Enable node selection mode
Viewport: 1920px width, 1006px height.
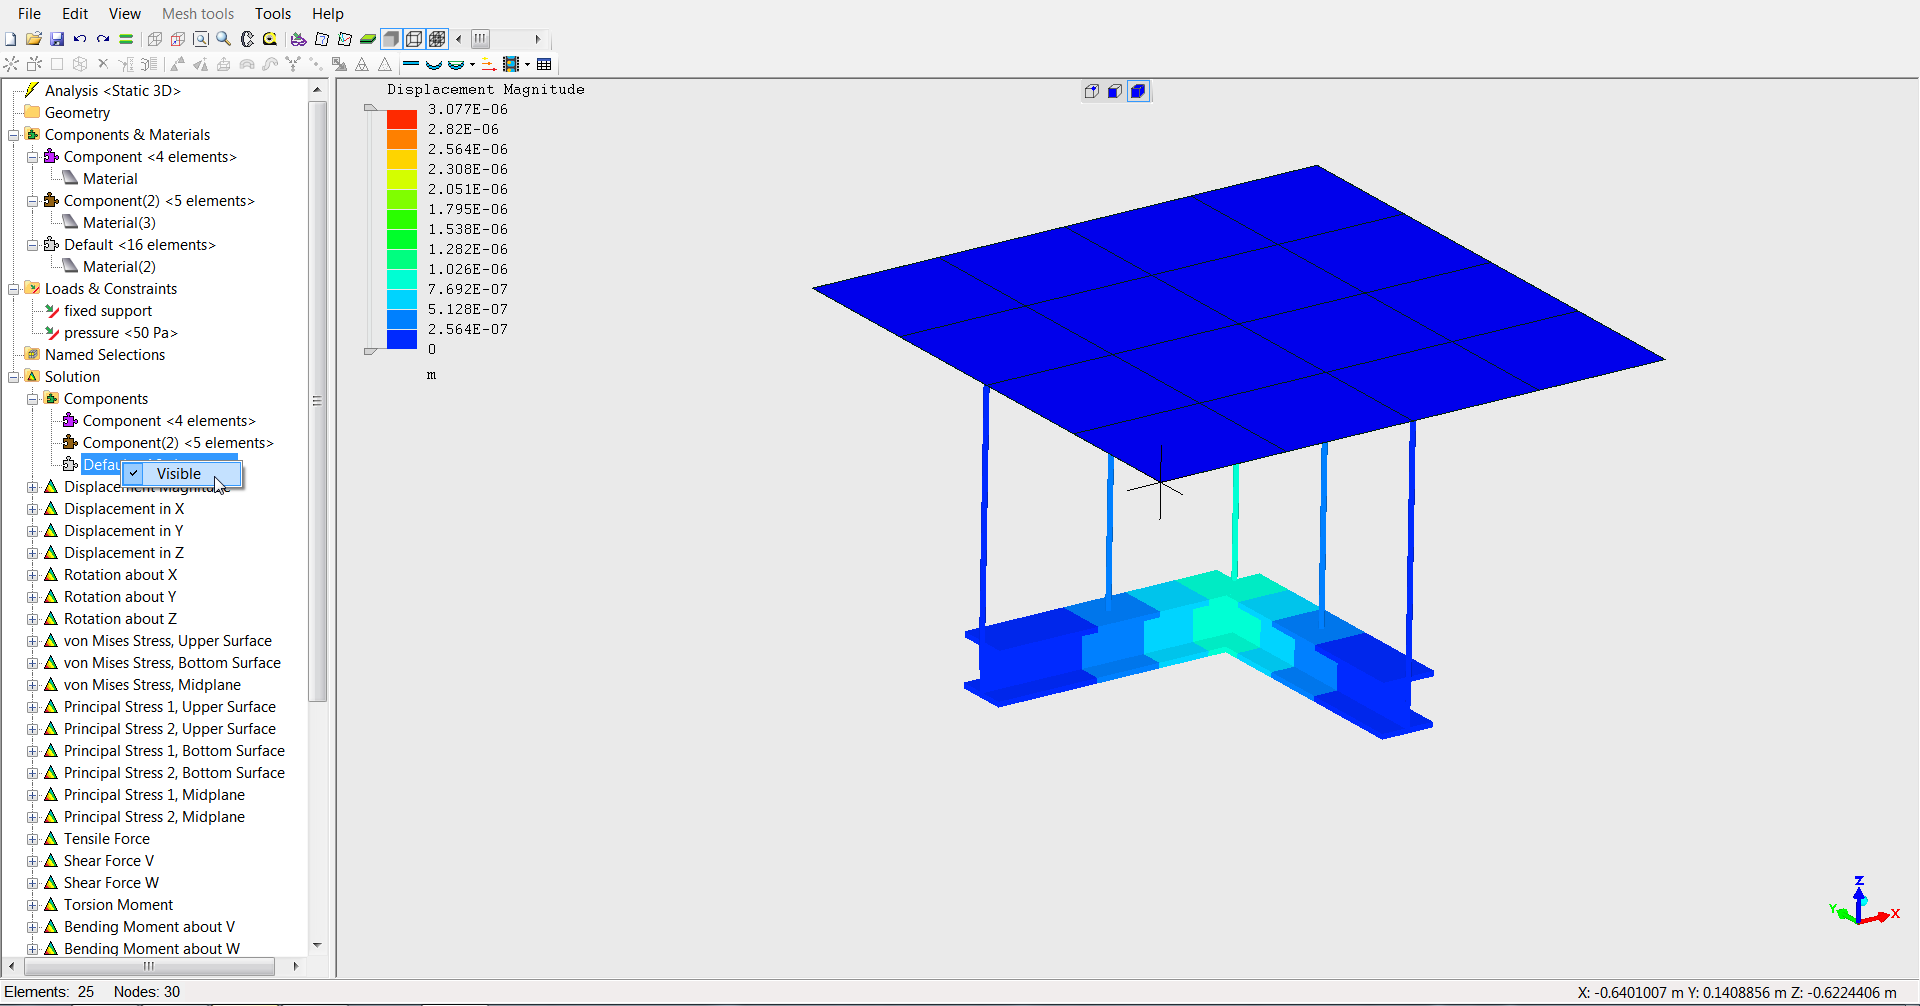[x=1092, y=91]
